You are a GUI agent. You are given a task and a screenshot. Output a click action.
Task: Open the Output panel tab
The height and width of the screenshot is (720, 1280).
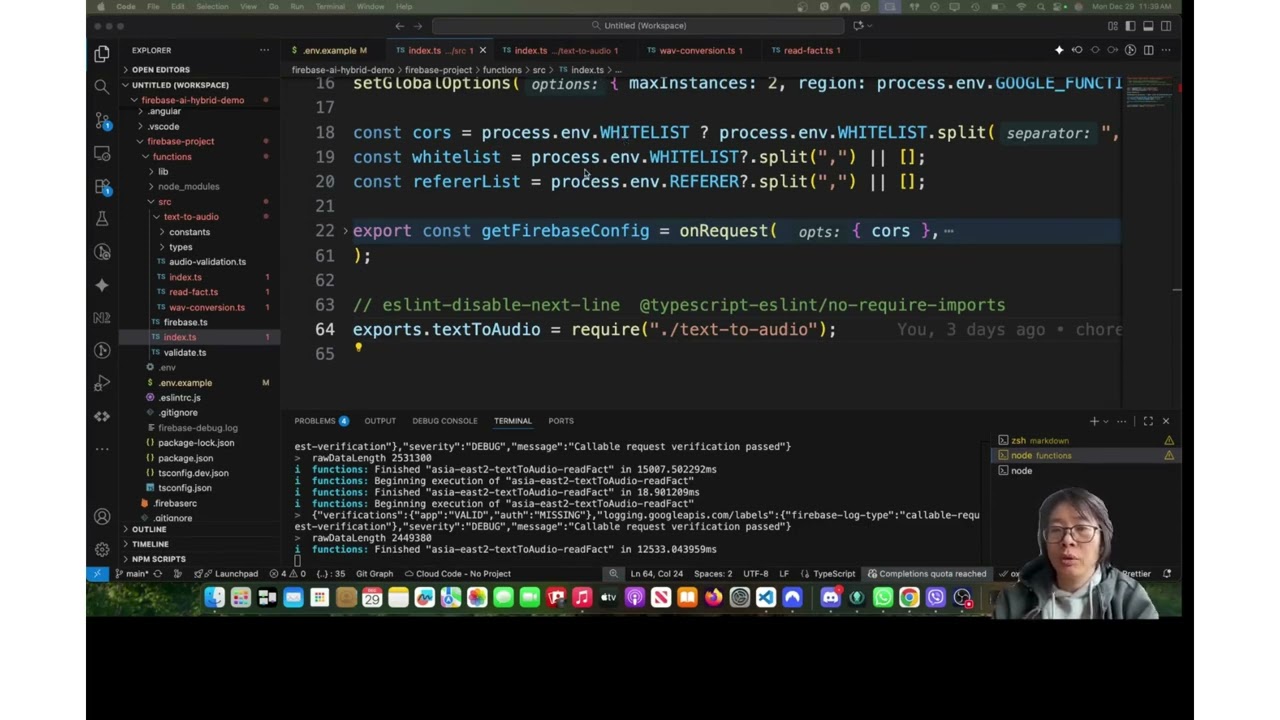[x=380, y=421]
